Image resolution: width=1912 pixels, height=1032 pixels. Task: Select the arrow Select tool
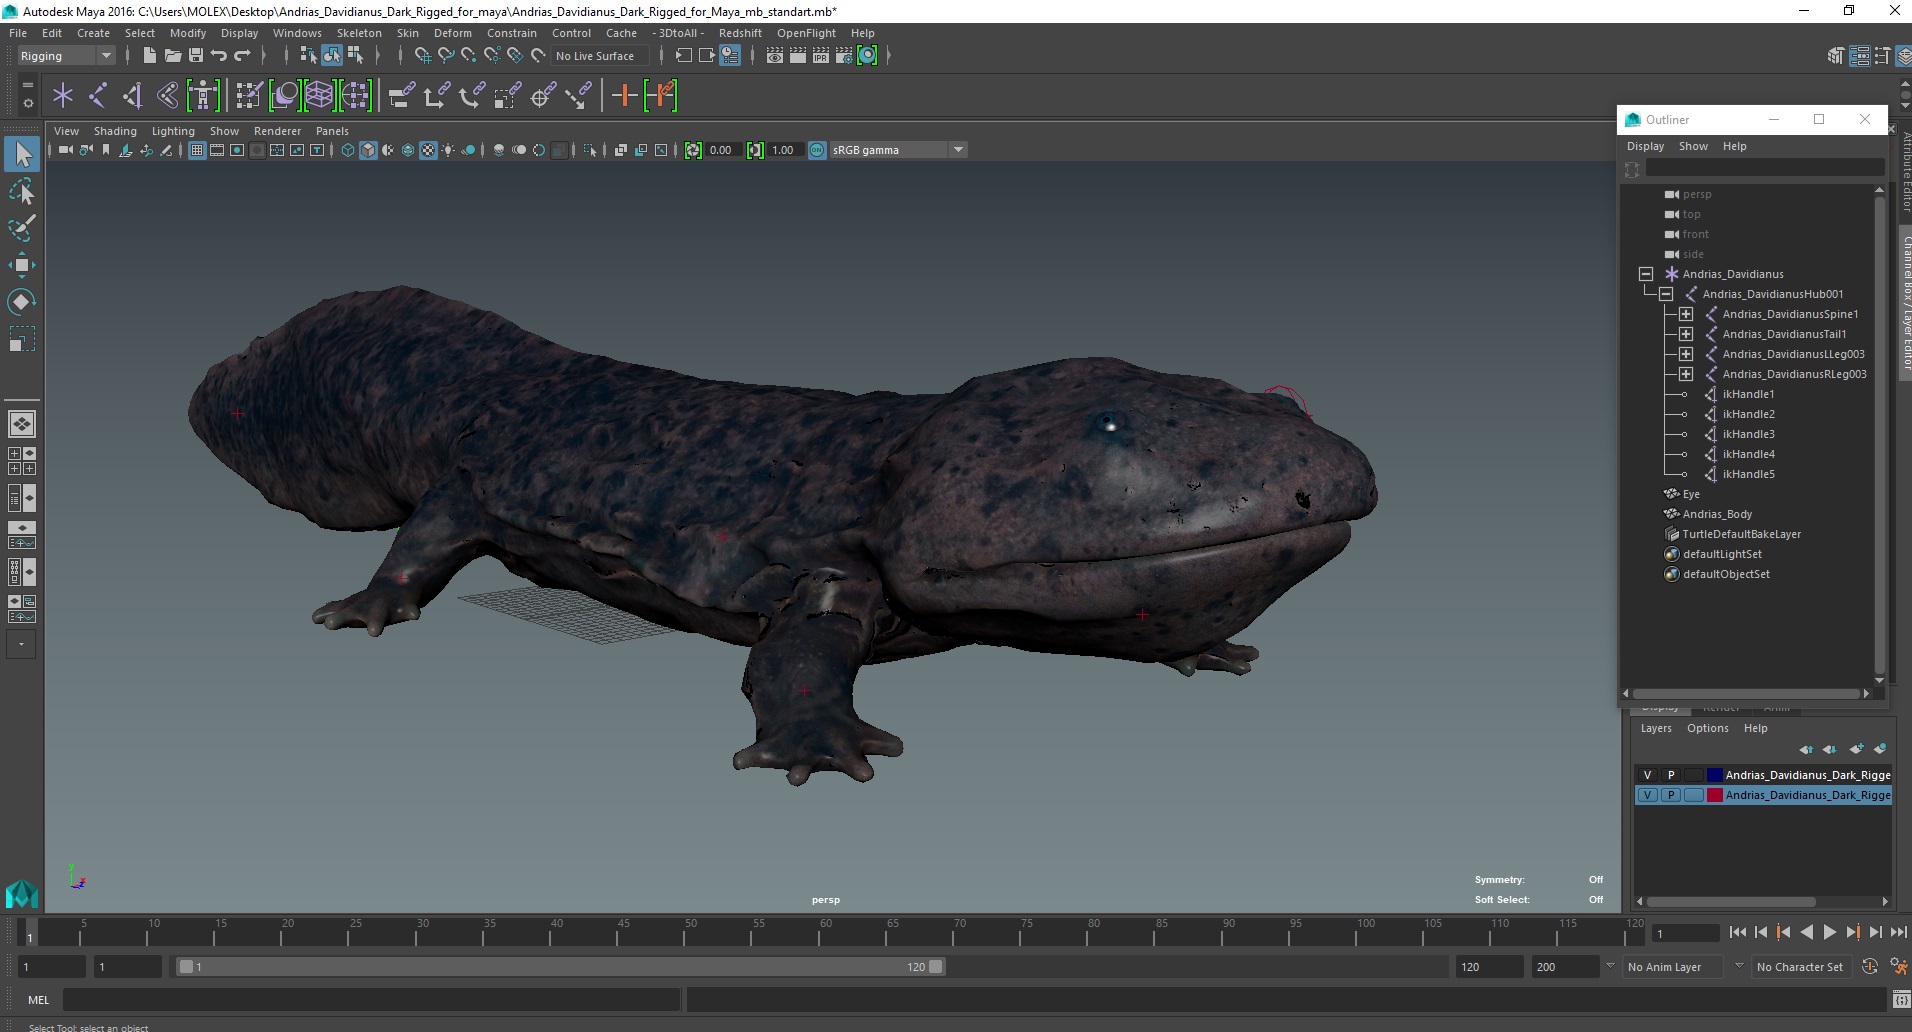pos(22,154)
